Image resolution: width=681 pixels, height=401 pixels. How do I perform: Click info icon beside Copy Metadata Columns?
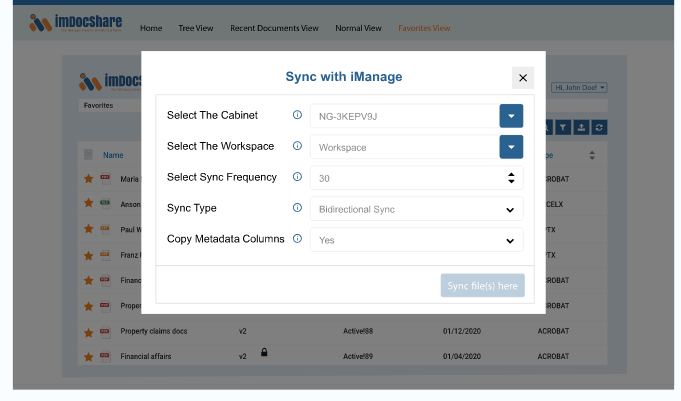[x=297, y=239]
